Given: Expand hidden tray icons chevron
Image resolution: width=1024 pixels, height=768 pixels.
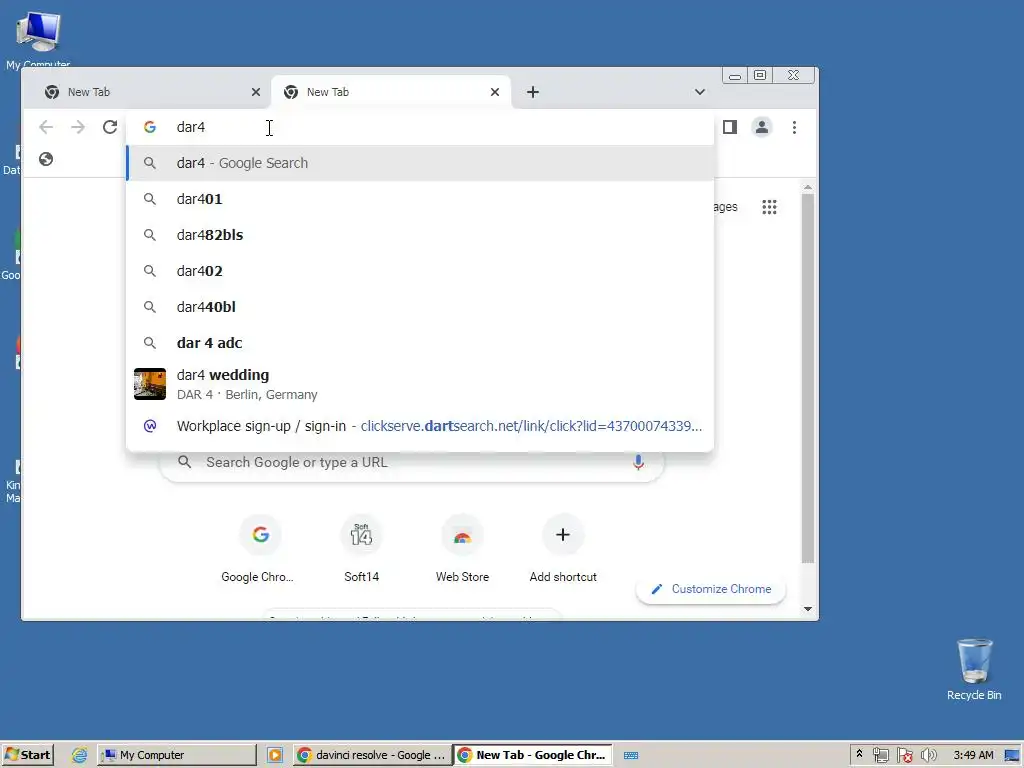Looking at the screenshot, I should pos(859,754).
